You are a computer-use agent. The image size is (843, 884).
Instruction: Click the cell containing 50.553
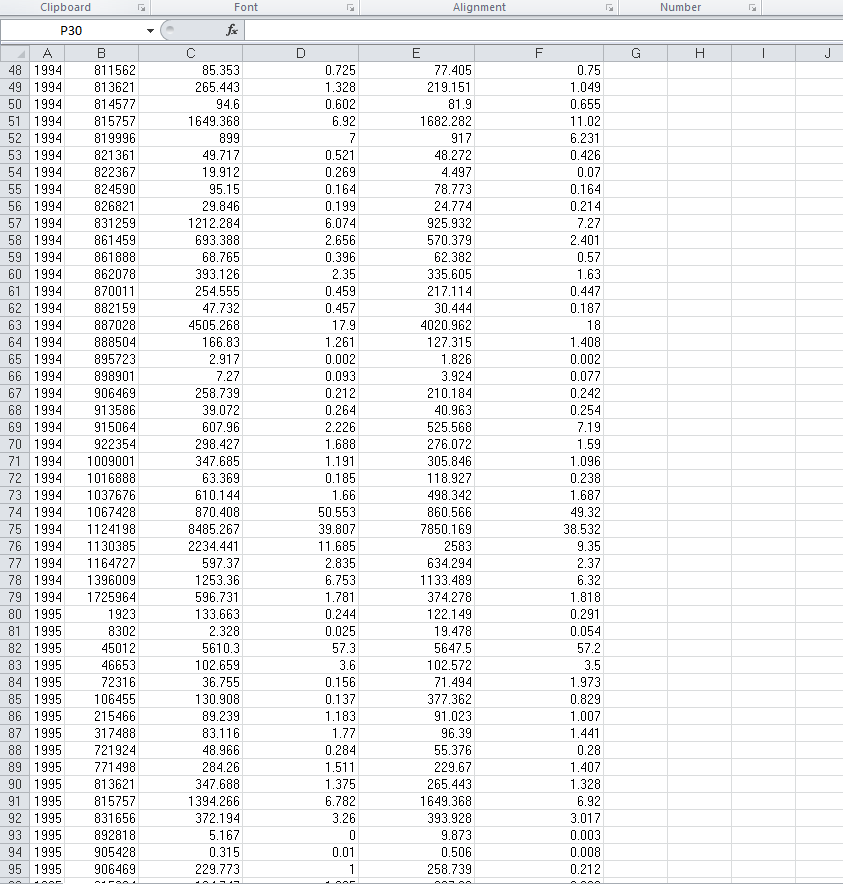pyautogui.click(x=300, y=512)
